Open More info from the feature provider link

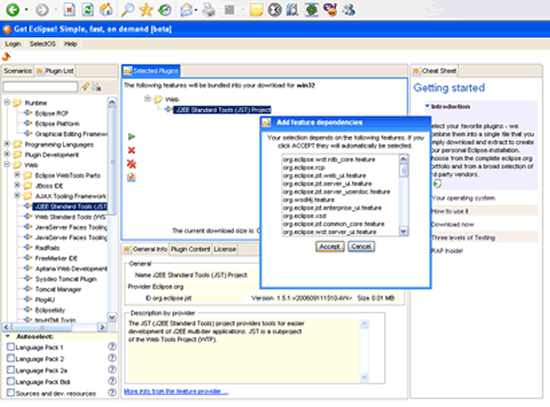click(176, 391)
